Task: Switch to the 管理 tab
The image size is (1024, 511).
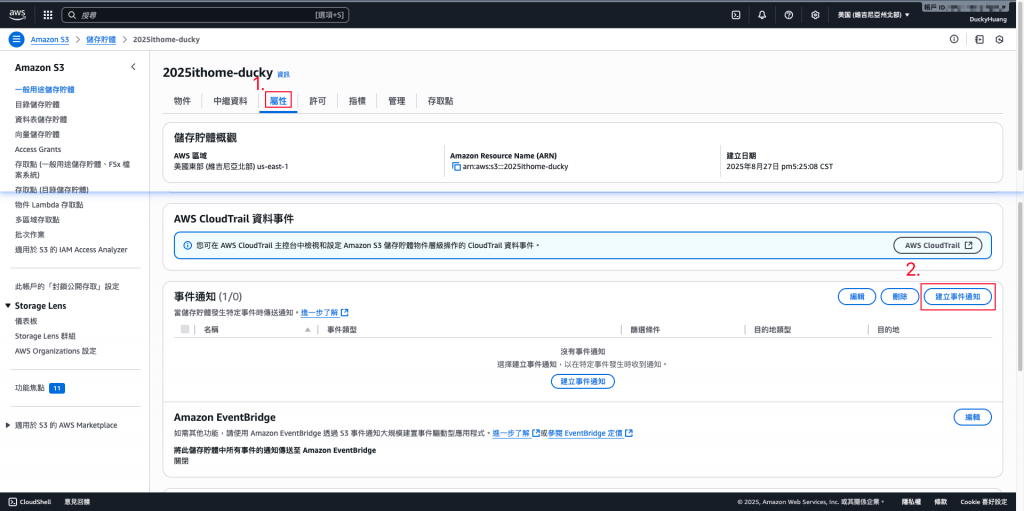Action: tap(396, 101)
